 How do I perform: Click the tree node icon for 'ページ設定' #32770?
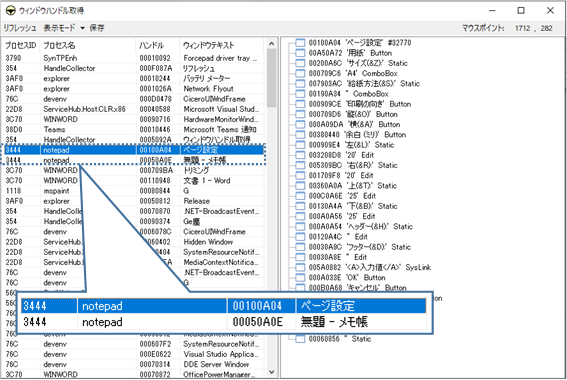pos(300,43)
